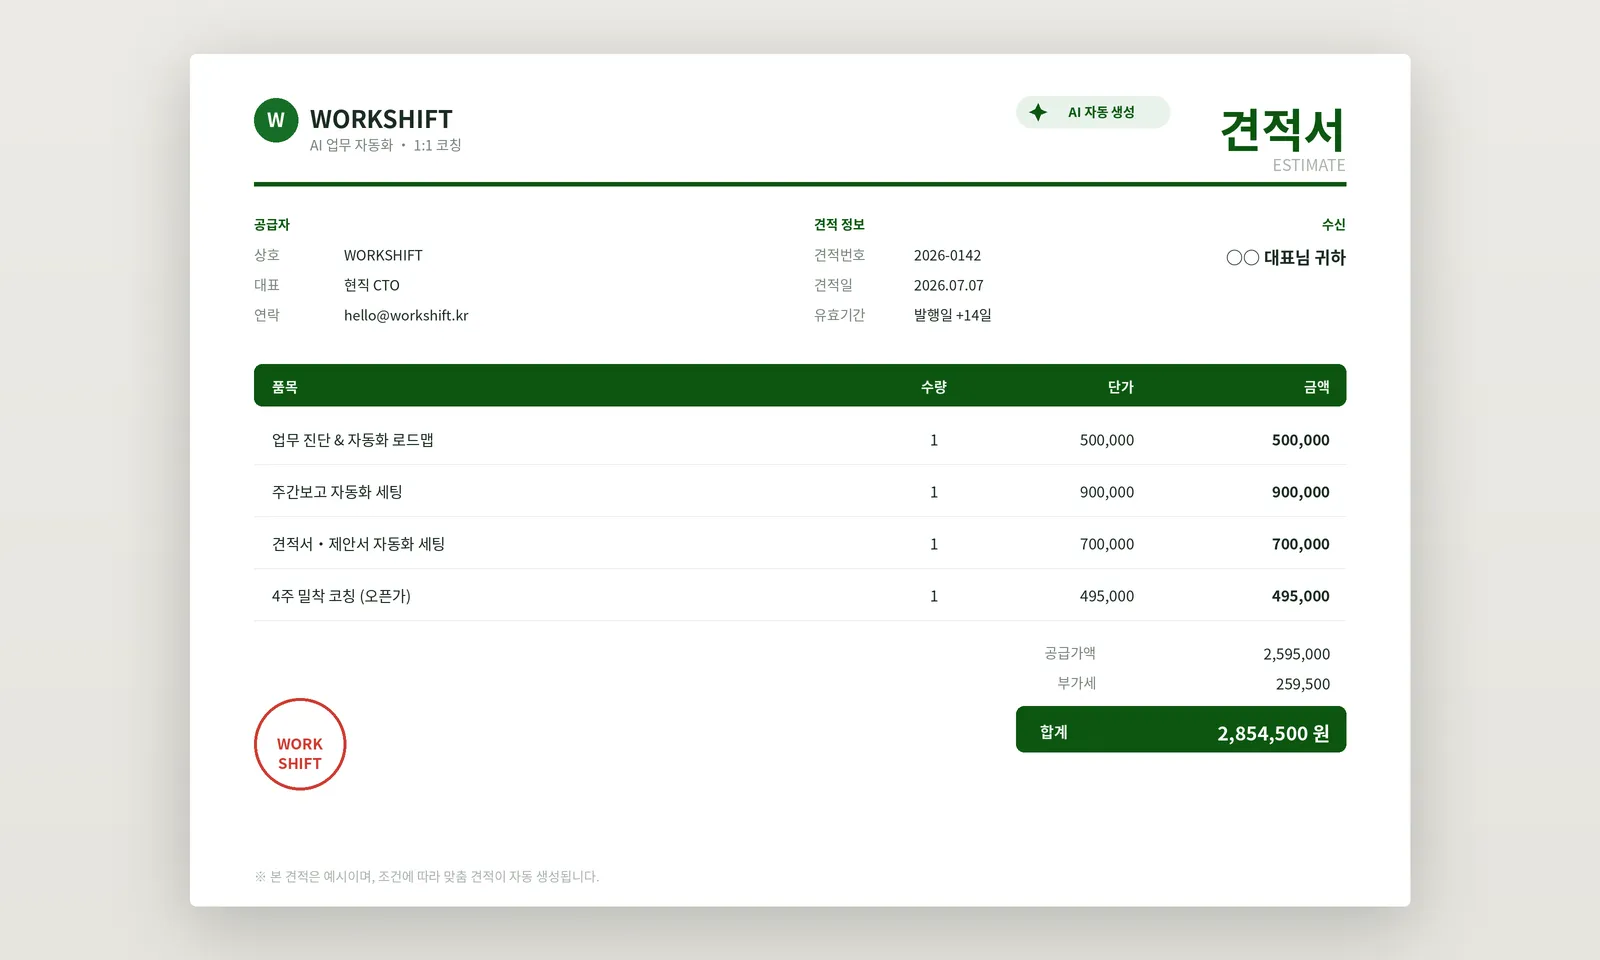Click the WORKSHIFT company name heading
1600x960 pixels.
click(381, 119)
